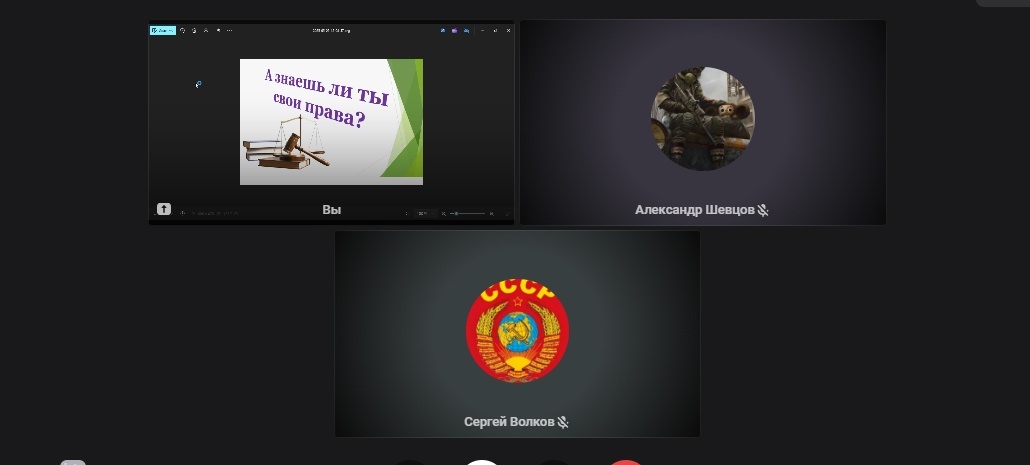Click the zoom-out icon left of the zoom slider
The image size is (1030, 465).
point(443,213)
